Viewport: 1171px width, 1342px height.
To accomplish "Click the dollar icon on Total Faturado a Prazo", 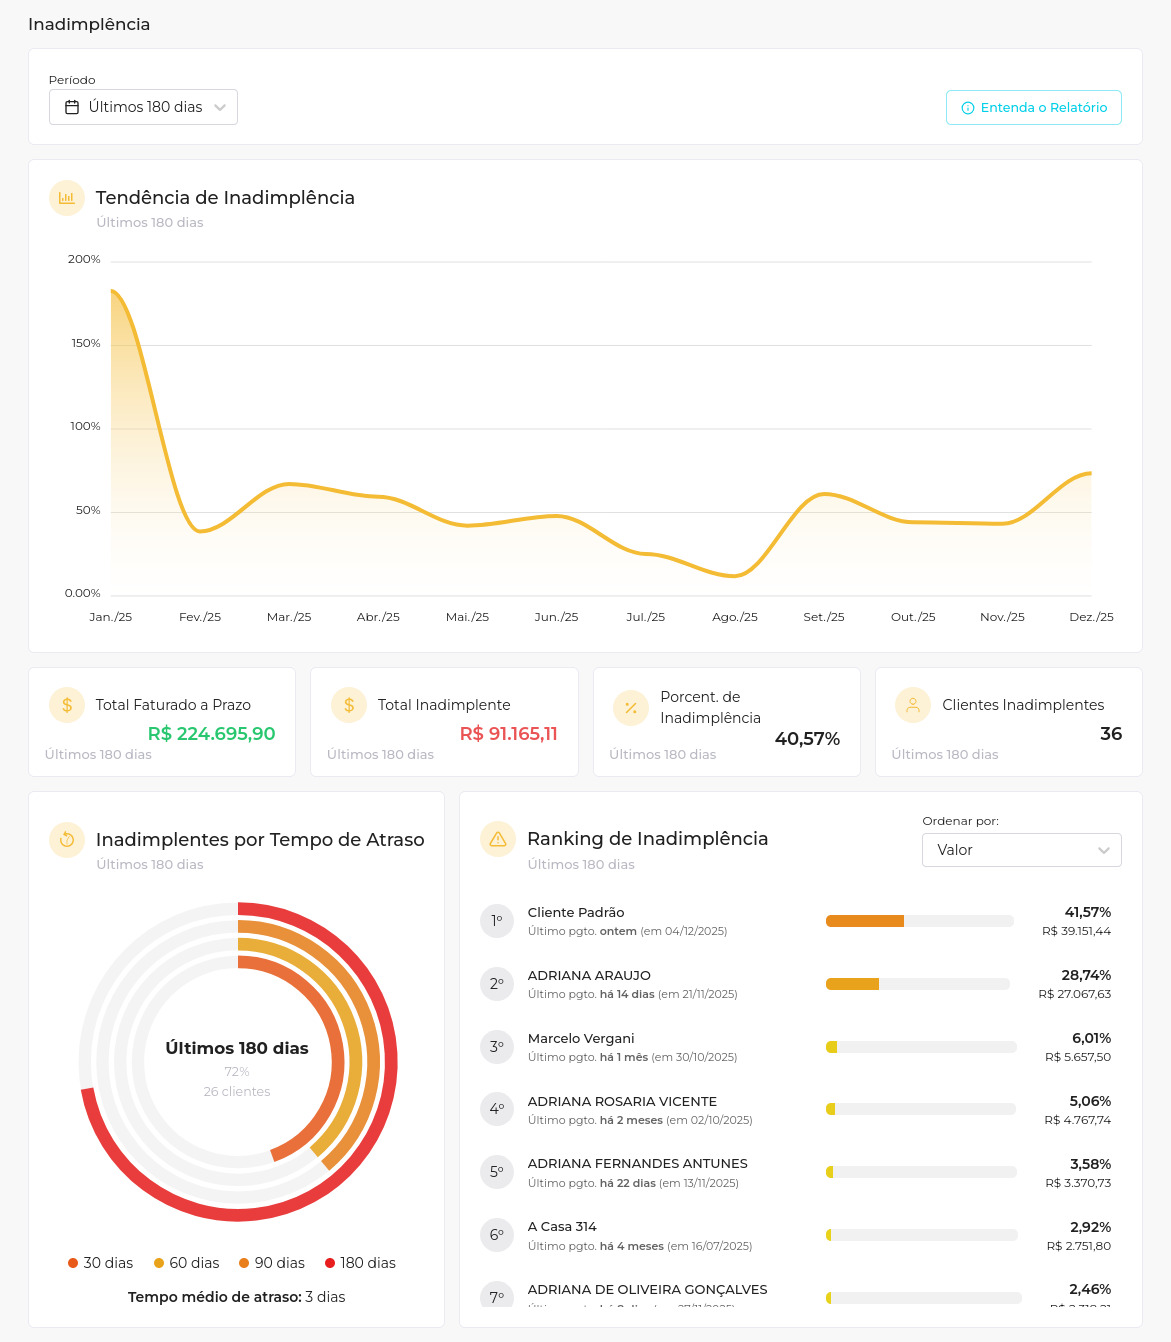I will (67, 705).
